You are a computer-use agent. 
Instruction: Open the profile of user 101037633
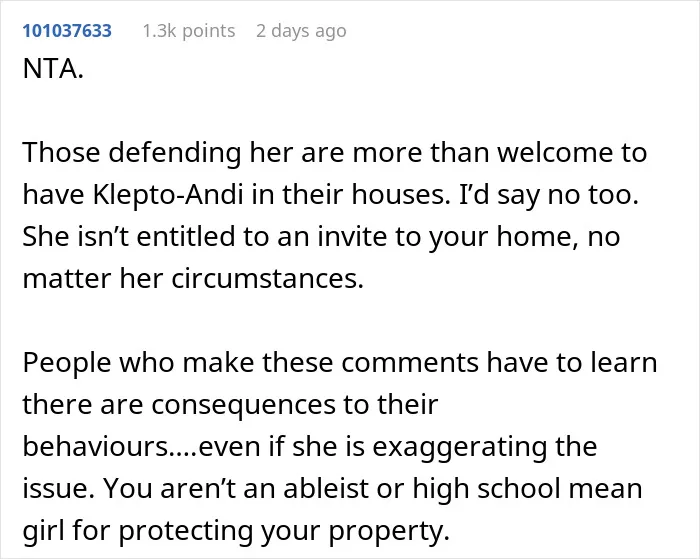click(67, 31)
